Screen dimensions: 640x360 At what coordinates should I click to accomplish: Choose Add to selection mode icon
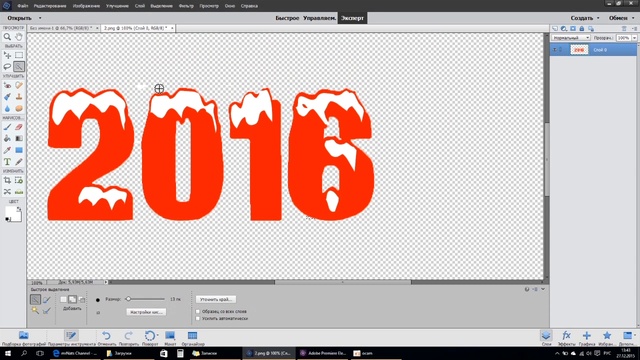tap(72, 300)
